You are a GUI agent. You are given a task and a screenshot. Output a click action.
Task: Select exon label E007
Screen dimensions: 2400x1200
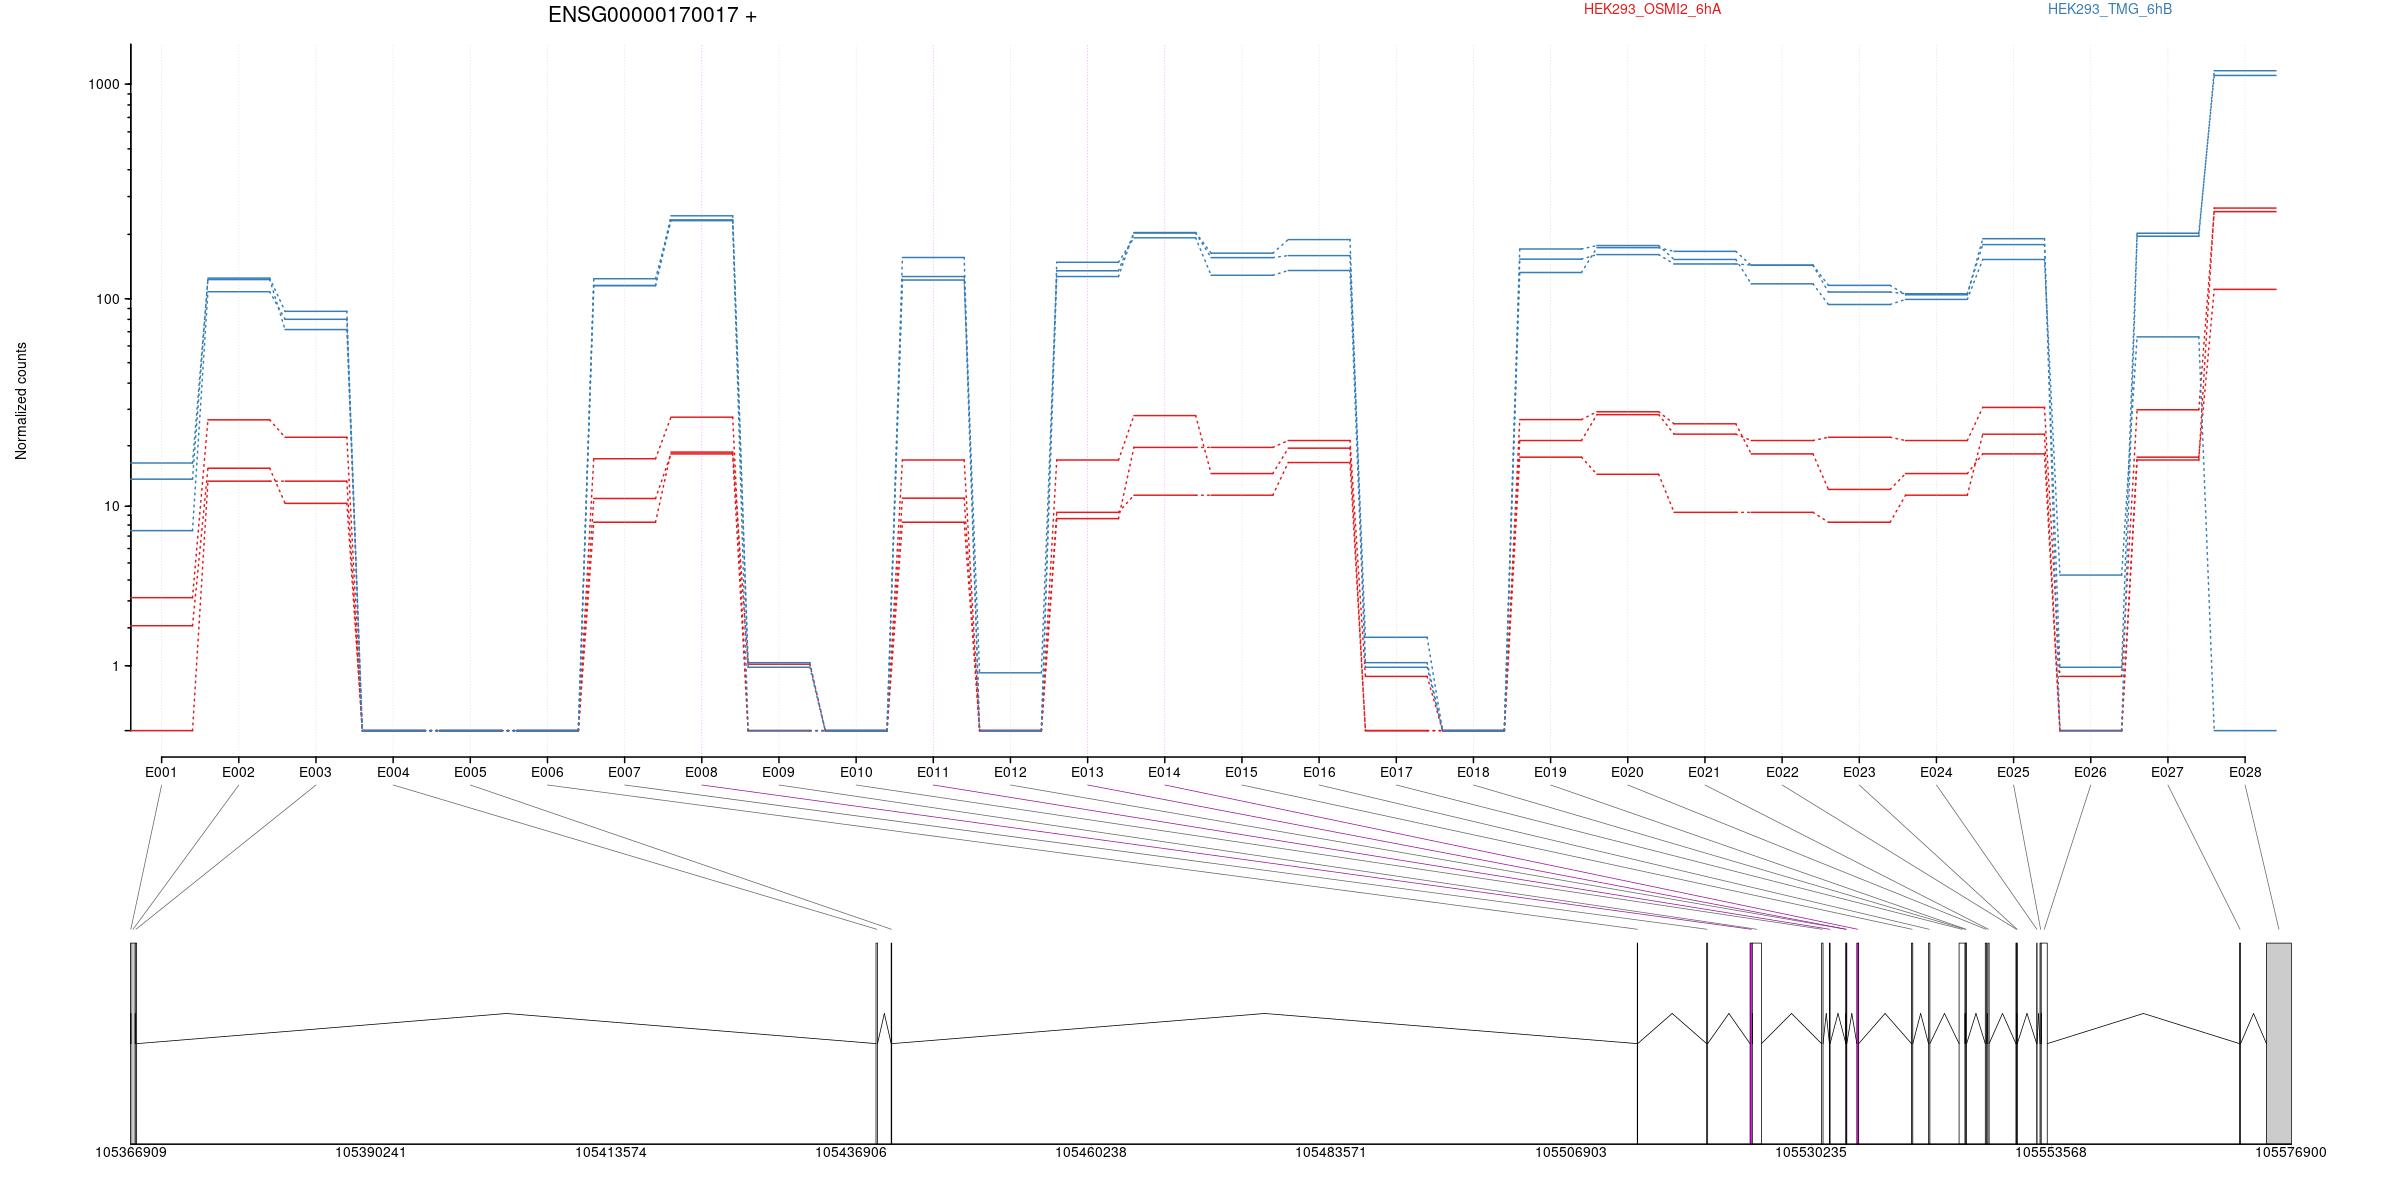(x=624, y=772)
